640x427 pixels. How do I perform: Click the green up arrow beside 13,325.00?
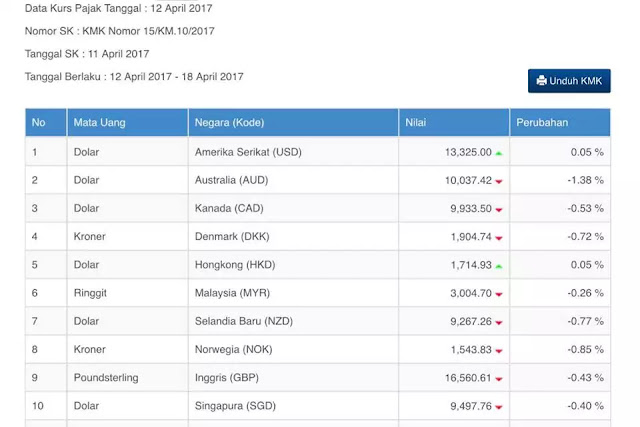499,153
